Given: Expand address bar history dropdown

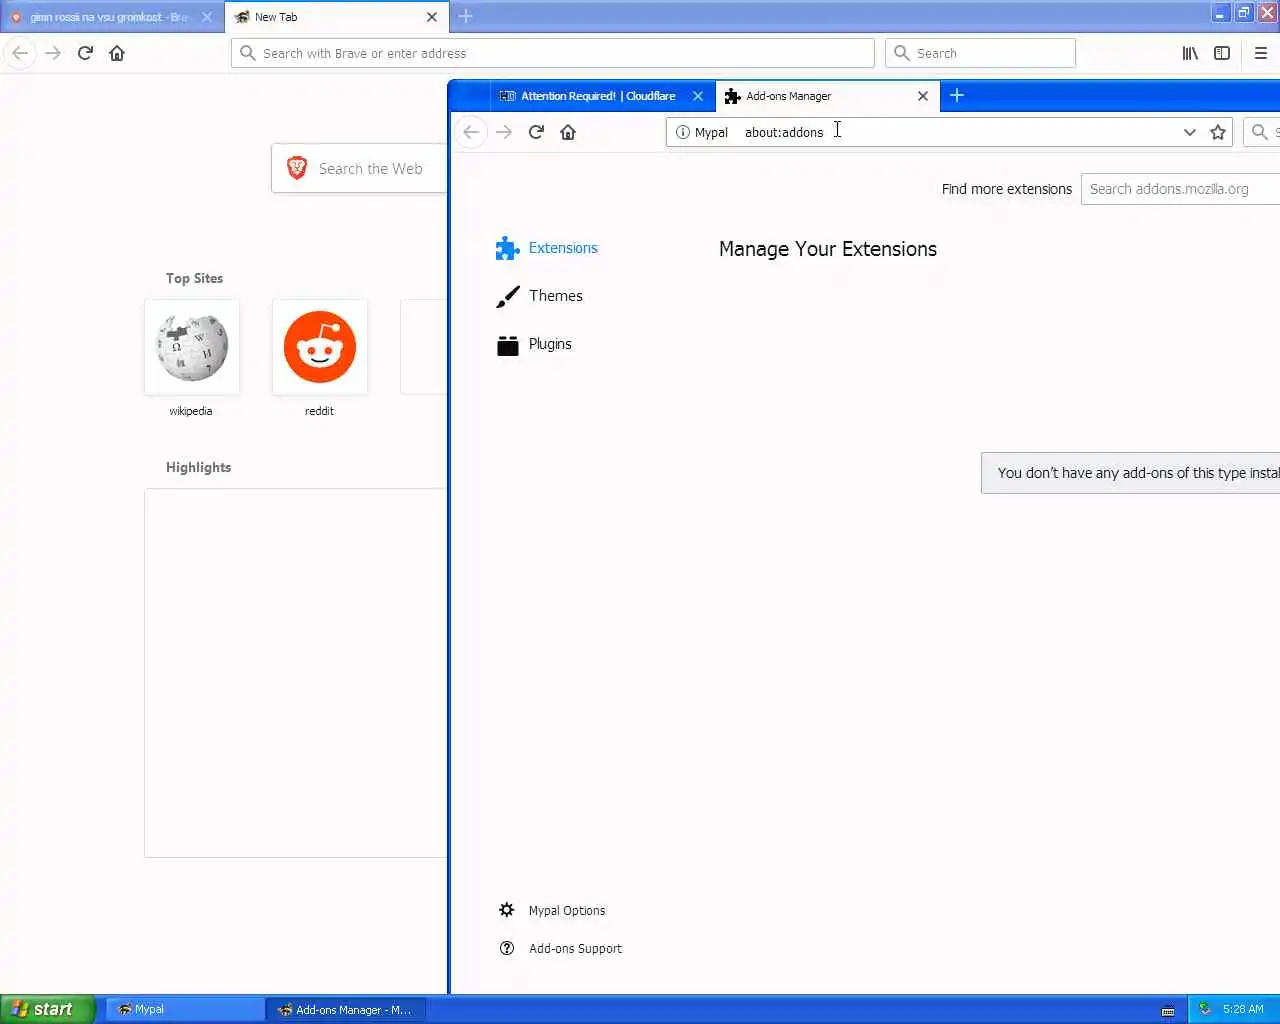Looking at the screenshot, I should pos(1190,132).
